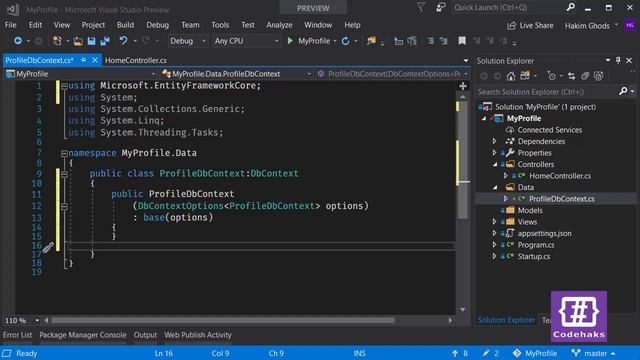
Task: Click the editor vertical scrollbar thumb
Action: [463, 159]
